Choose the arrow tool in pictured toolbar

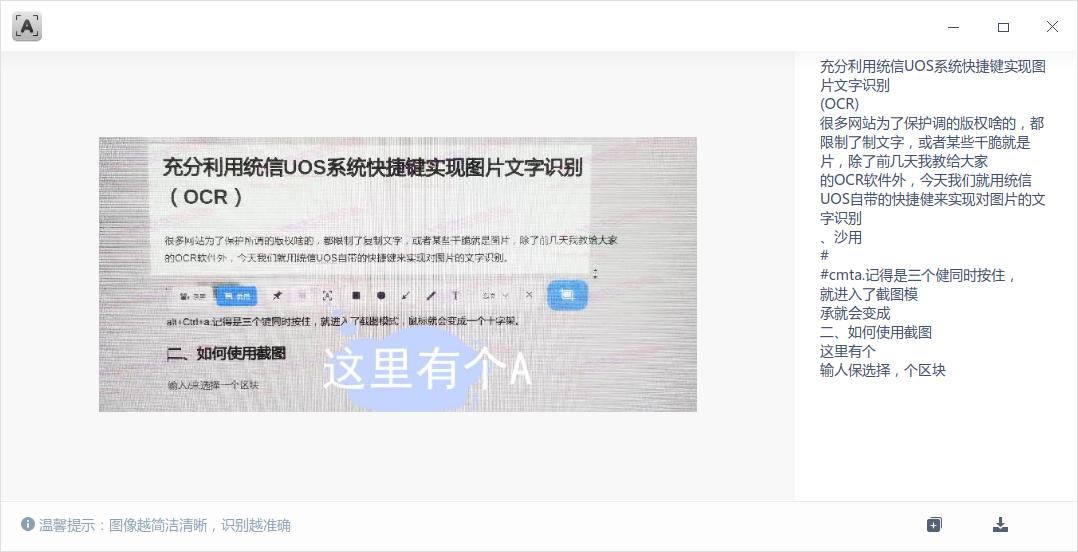[x=406, y=296]
